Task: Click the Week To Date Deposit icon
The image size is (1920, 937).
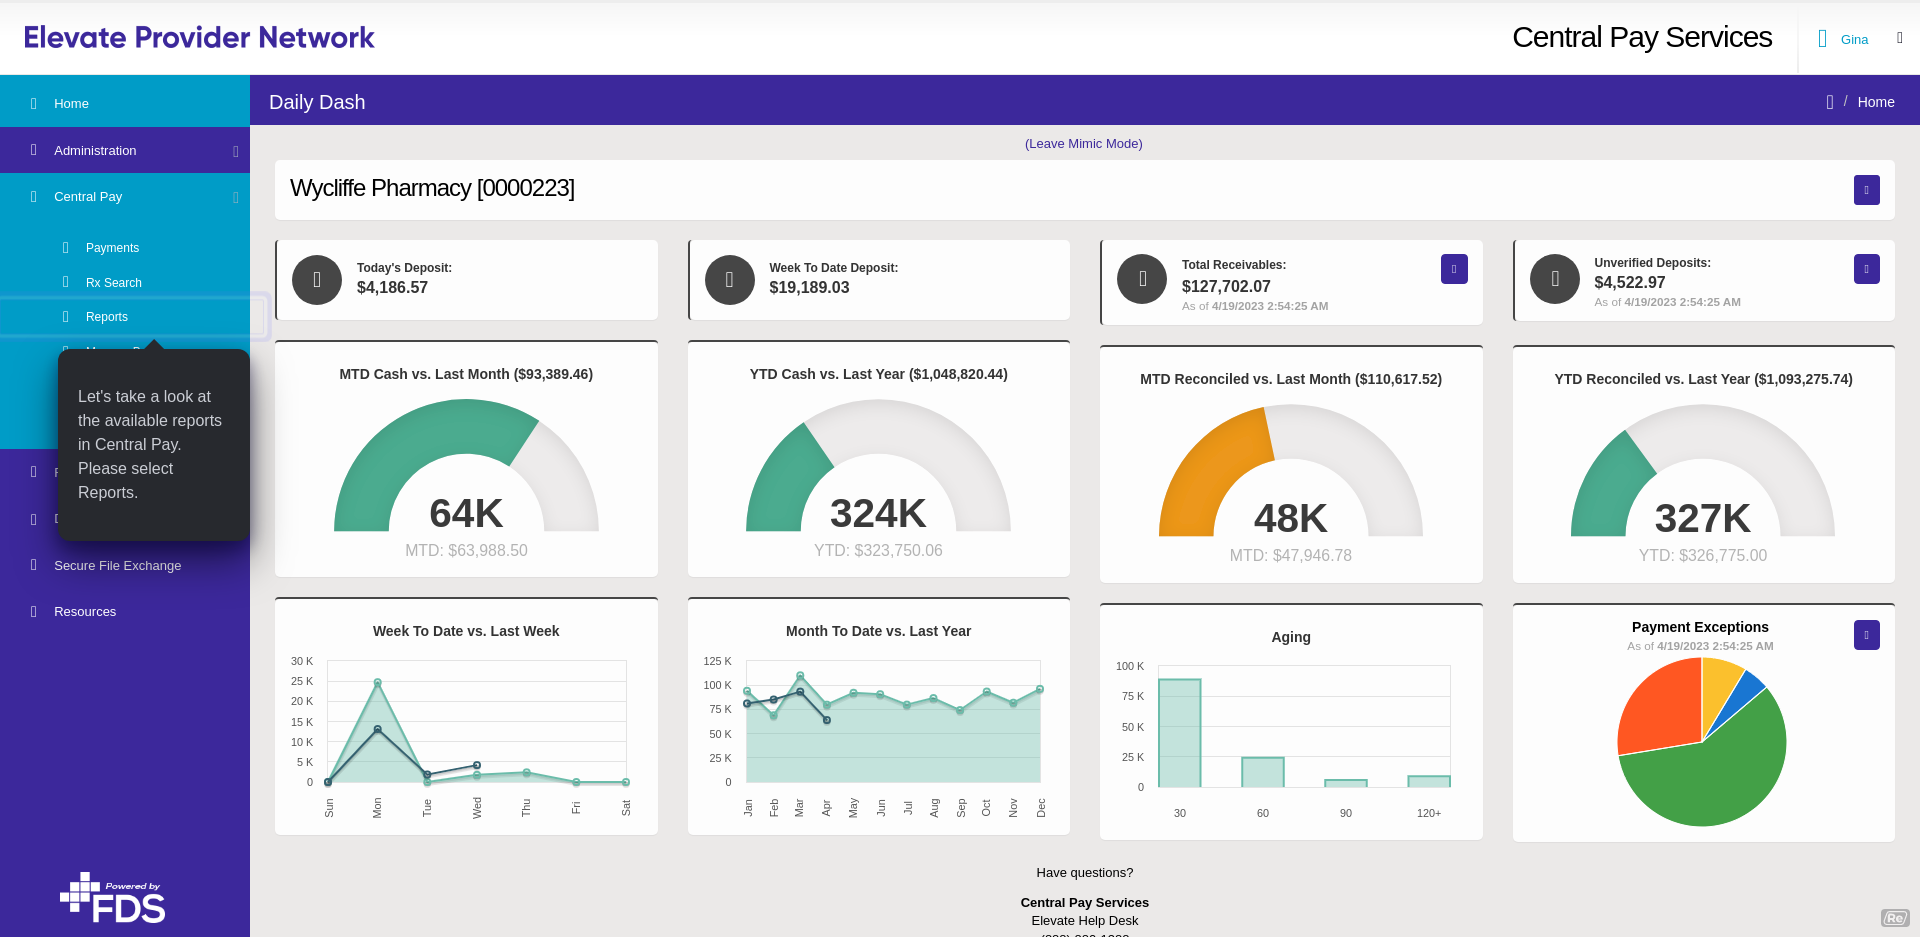Action: tap(730, 280)
